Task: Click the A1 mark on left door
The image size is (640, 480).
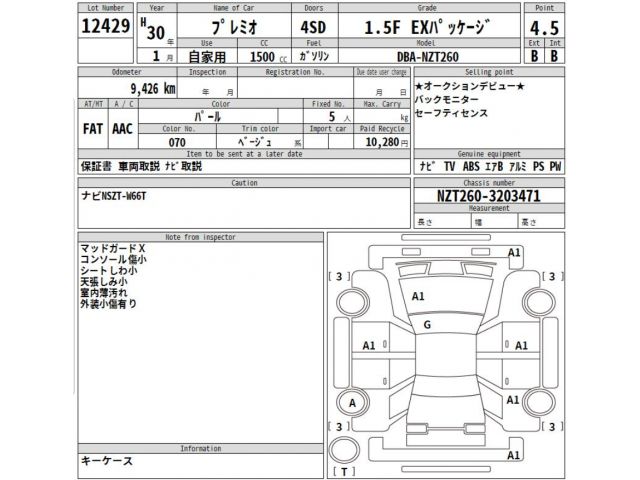Action: click(x=369, y=345)
